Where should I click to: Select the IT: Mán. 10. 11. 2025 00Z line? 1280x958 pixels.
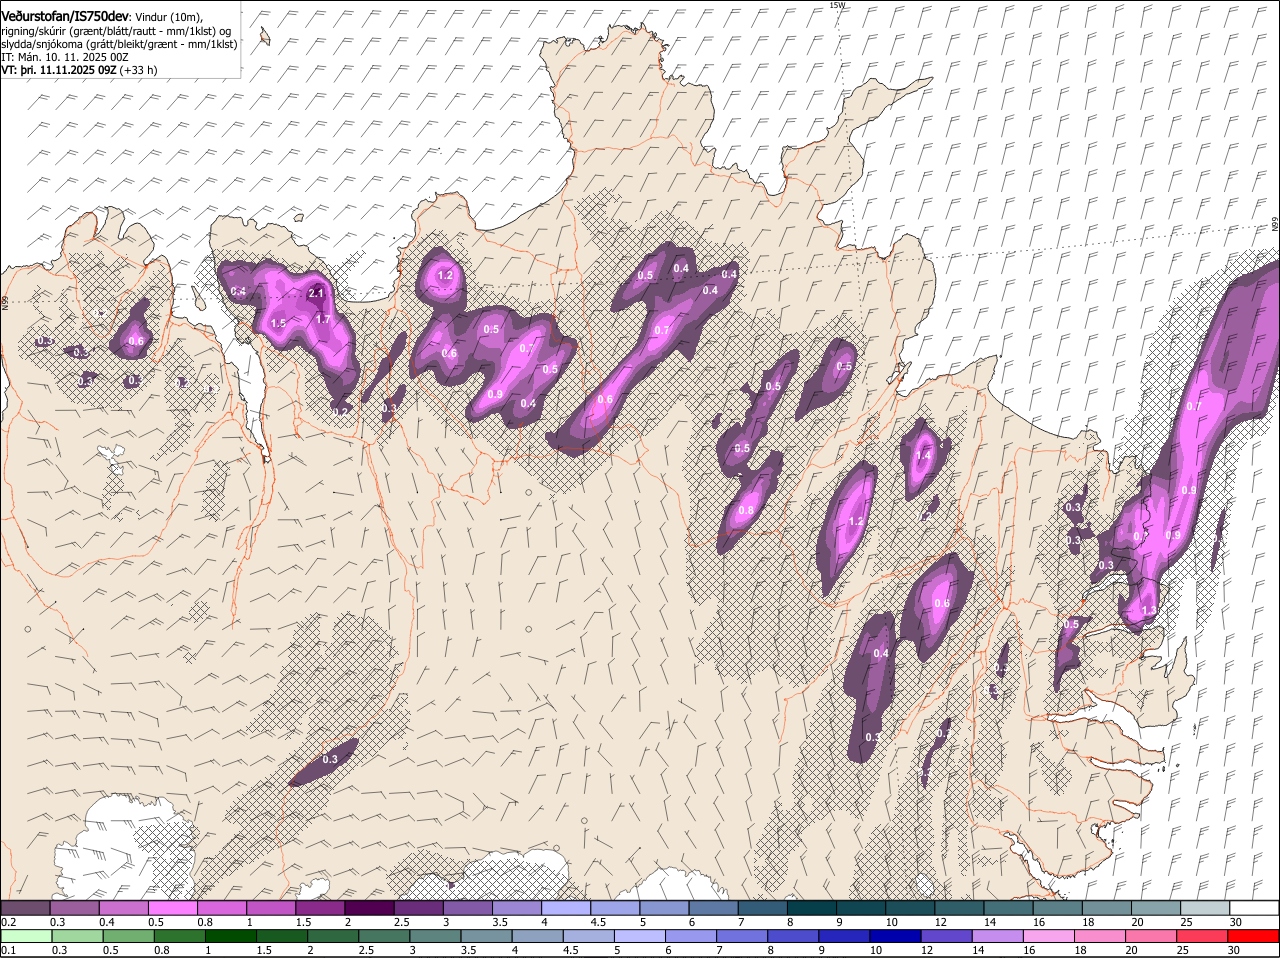pyautogui.click(x=65, y=57)
